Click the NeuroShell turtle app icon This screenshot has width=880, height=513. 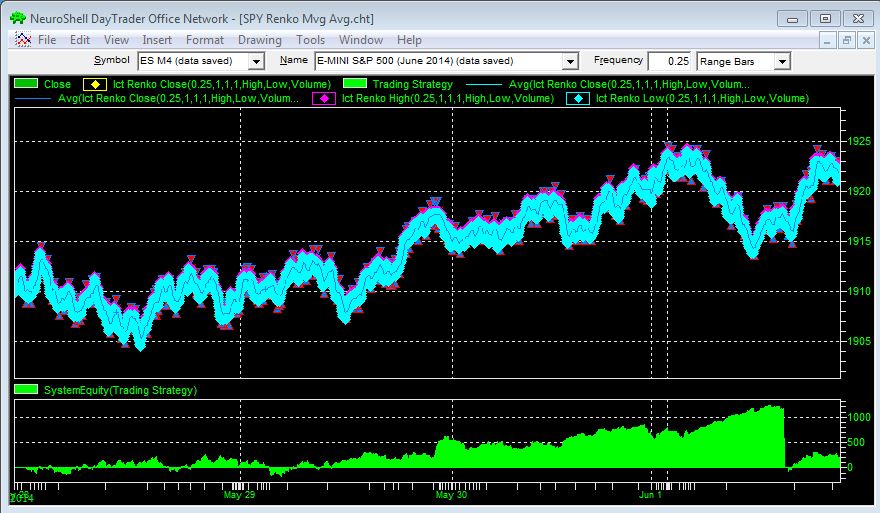click(17, 18)
